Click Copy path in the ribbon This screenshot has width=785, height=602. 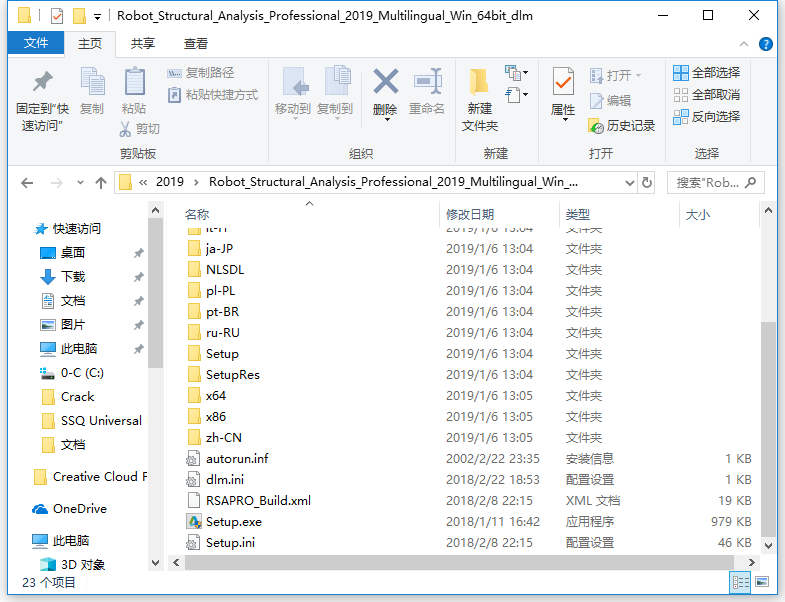[x=201, y=73]
